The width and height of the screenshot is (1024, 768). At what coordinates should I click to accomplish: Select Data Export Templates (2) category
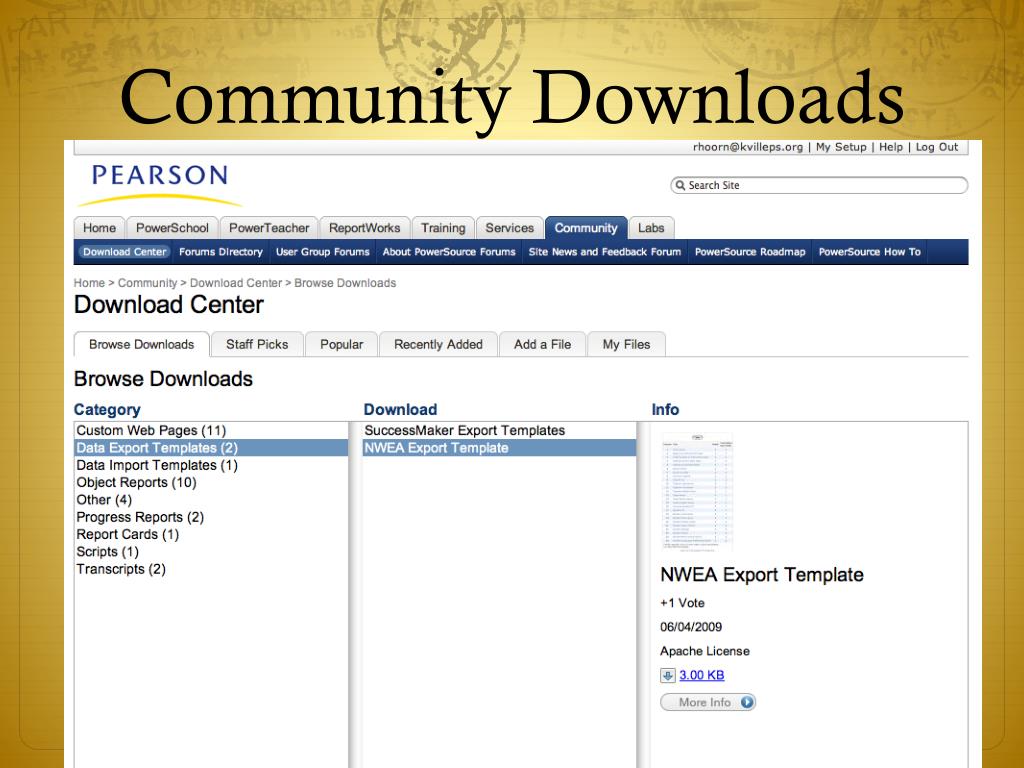coord(211,448)
